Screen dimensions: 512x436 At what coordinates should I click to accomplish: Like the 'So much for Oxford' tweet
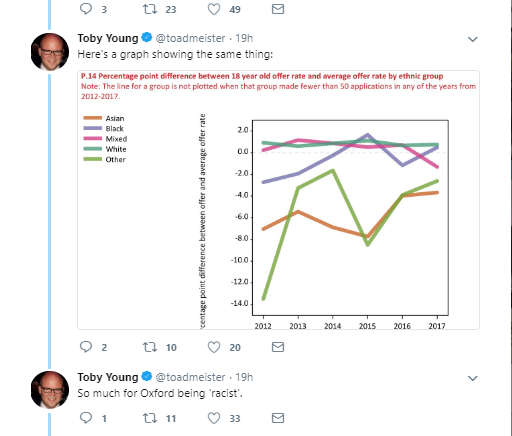[x=214, y=418]
